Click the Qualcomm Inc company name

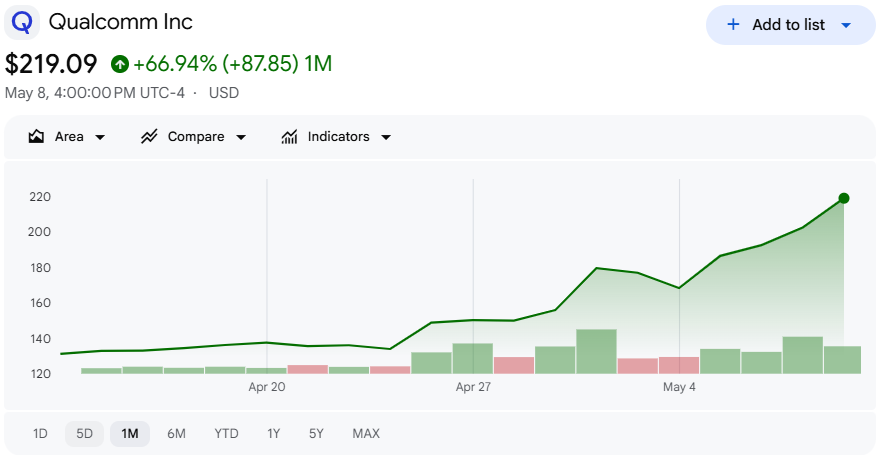click(x=121, y=22)
